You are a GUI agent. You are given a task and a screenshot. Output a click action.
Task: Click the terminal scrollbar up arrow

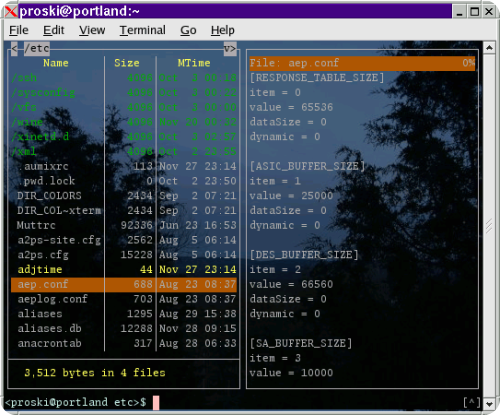(x=489, y=48)
